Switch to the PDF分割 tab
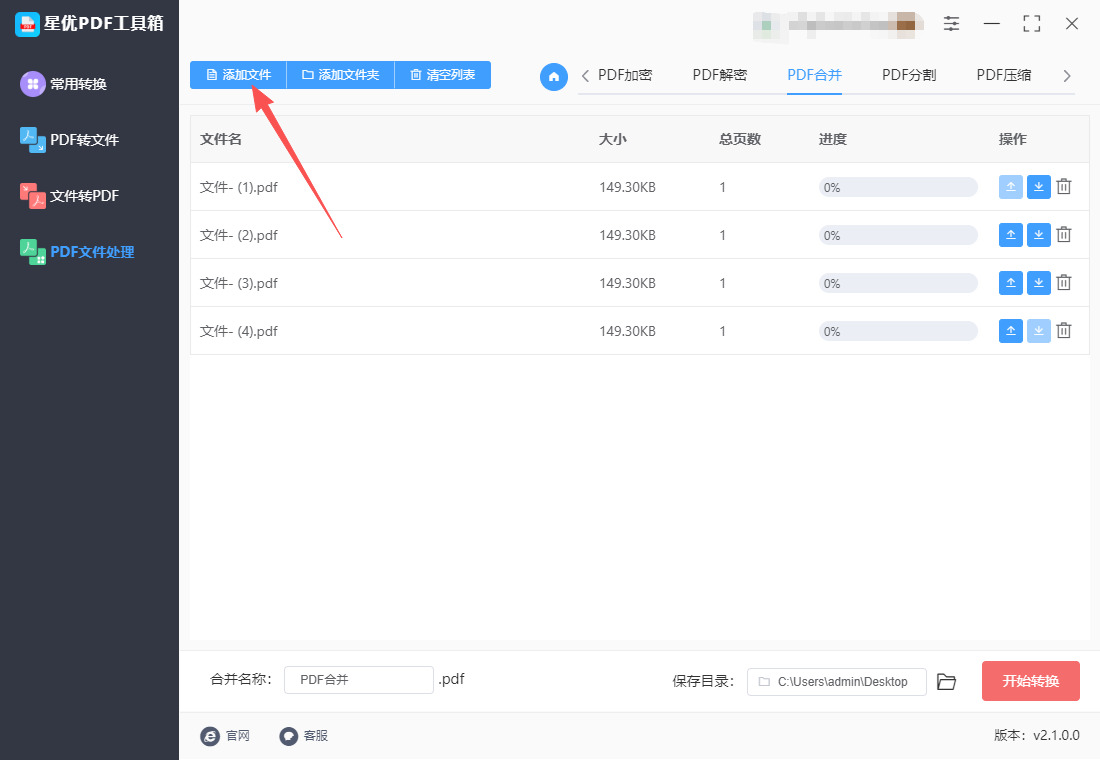 [909, 75]
